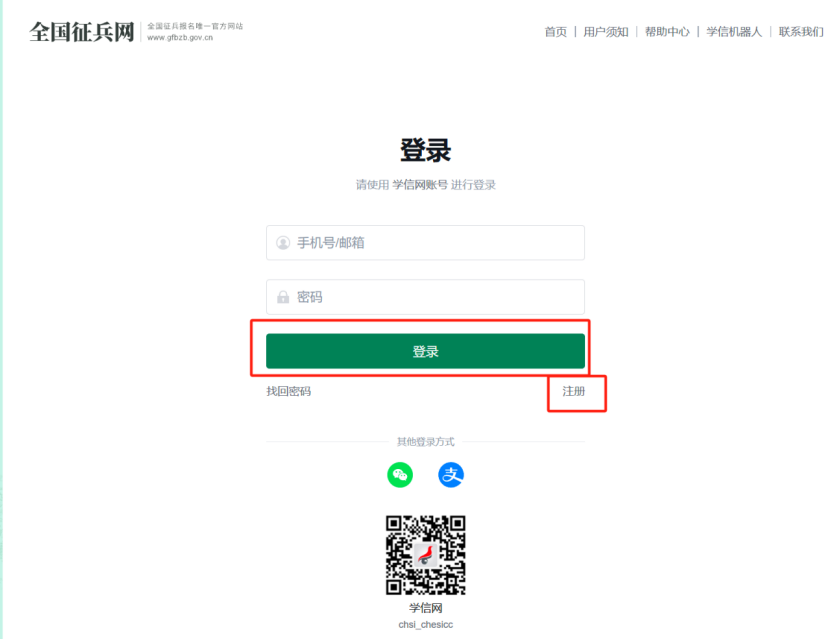Click the green 登录 button
Image resolution: width=831 pixels, height=639 pixels.
pos(426,351)
